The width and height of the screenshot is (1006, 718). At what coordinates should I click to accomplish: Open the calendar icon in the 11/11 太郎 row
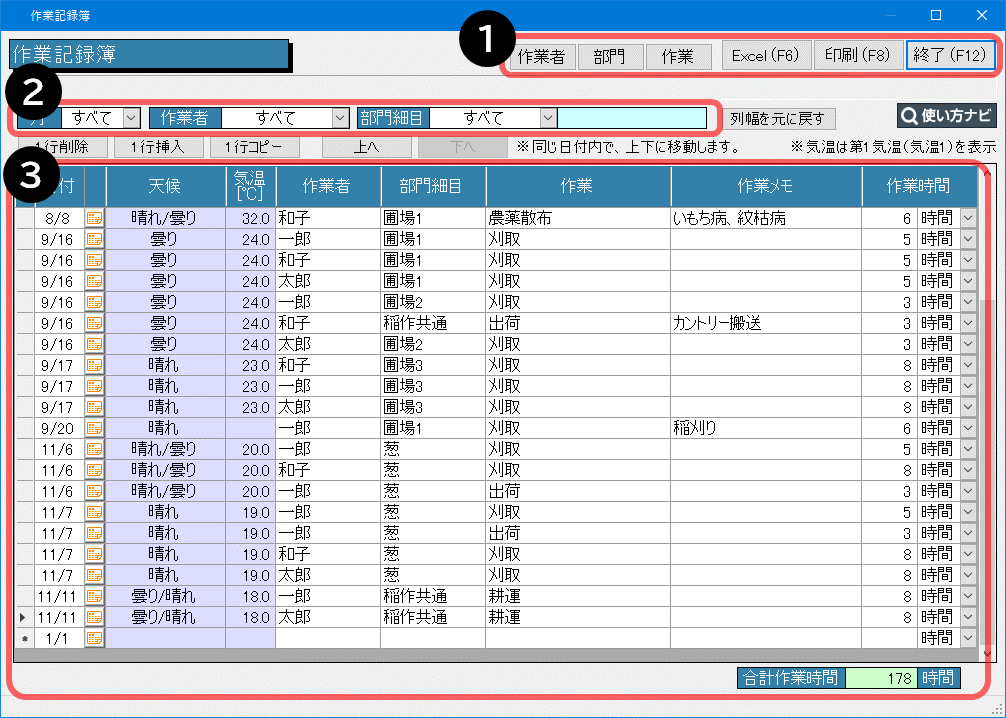(x=95, y=617)
